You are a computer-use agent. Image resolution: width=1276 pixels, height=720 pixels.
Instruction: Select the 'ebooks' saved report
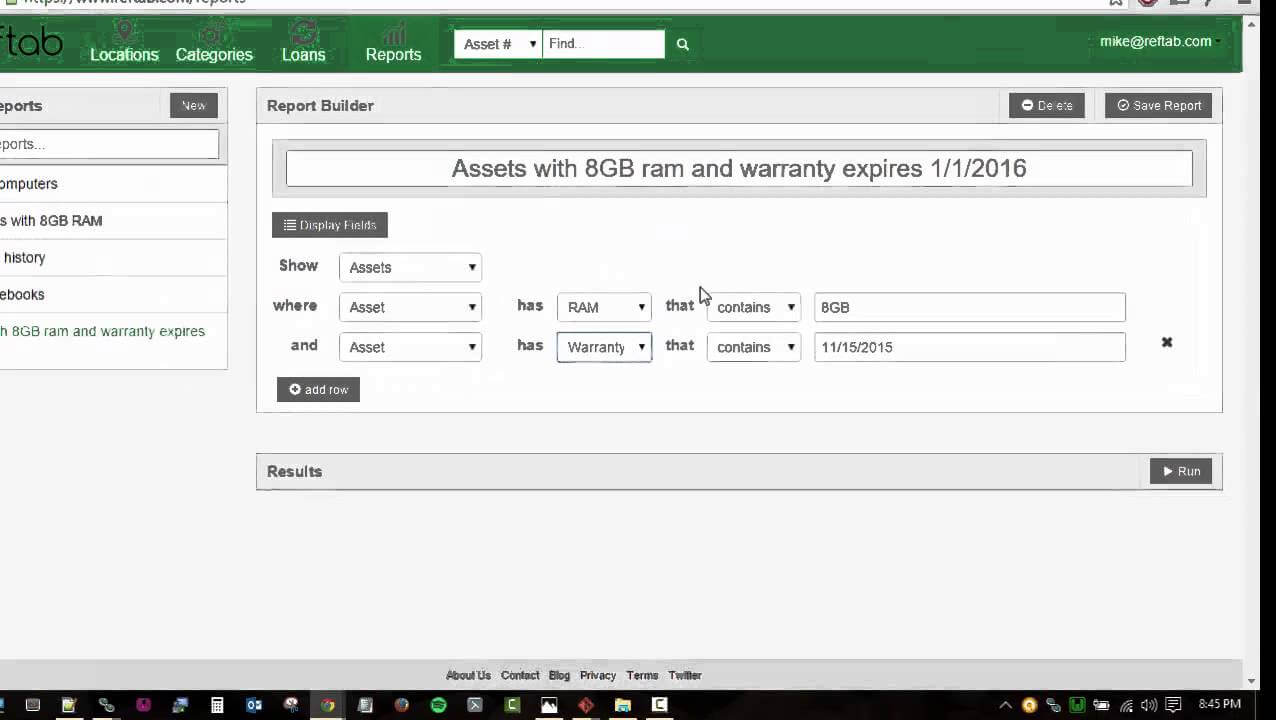[x=113, y=295]
